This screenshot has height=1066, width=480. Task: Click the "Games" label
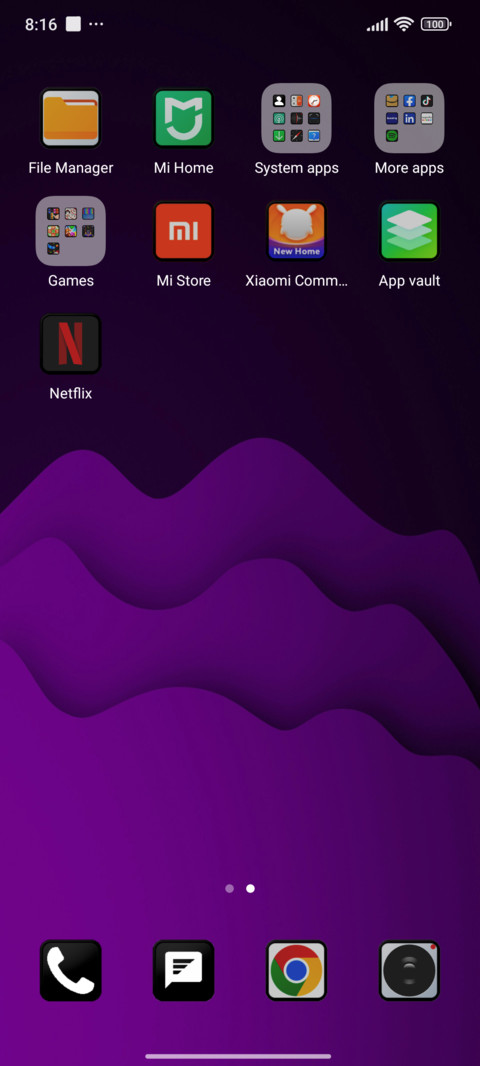pos(71,281)
